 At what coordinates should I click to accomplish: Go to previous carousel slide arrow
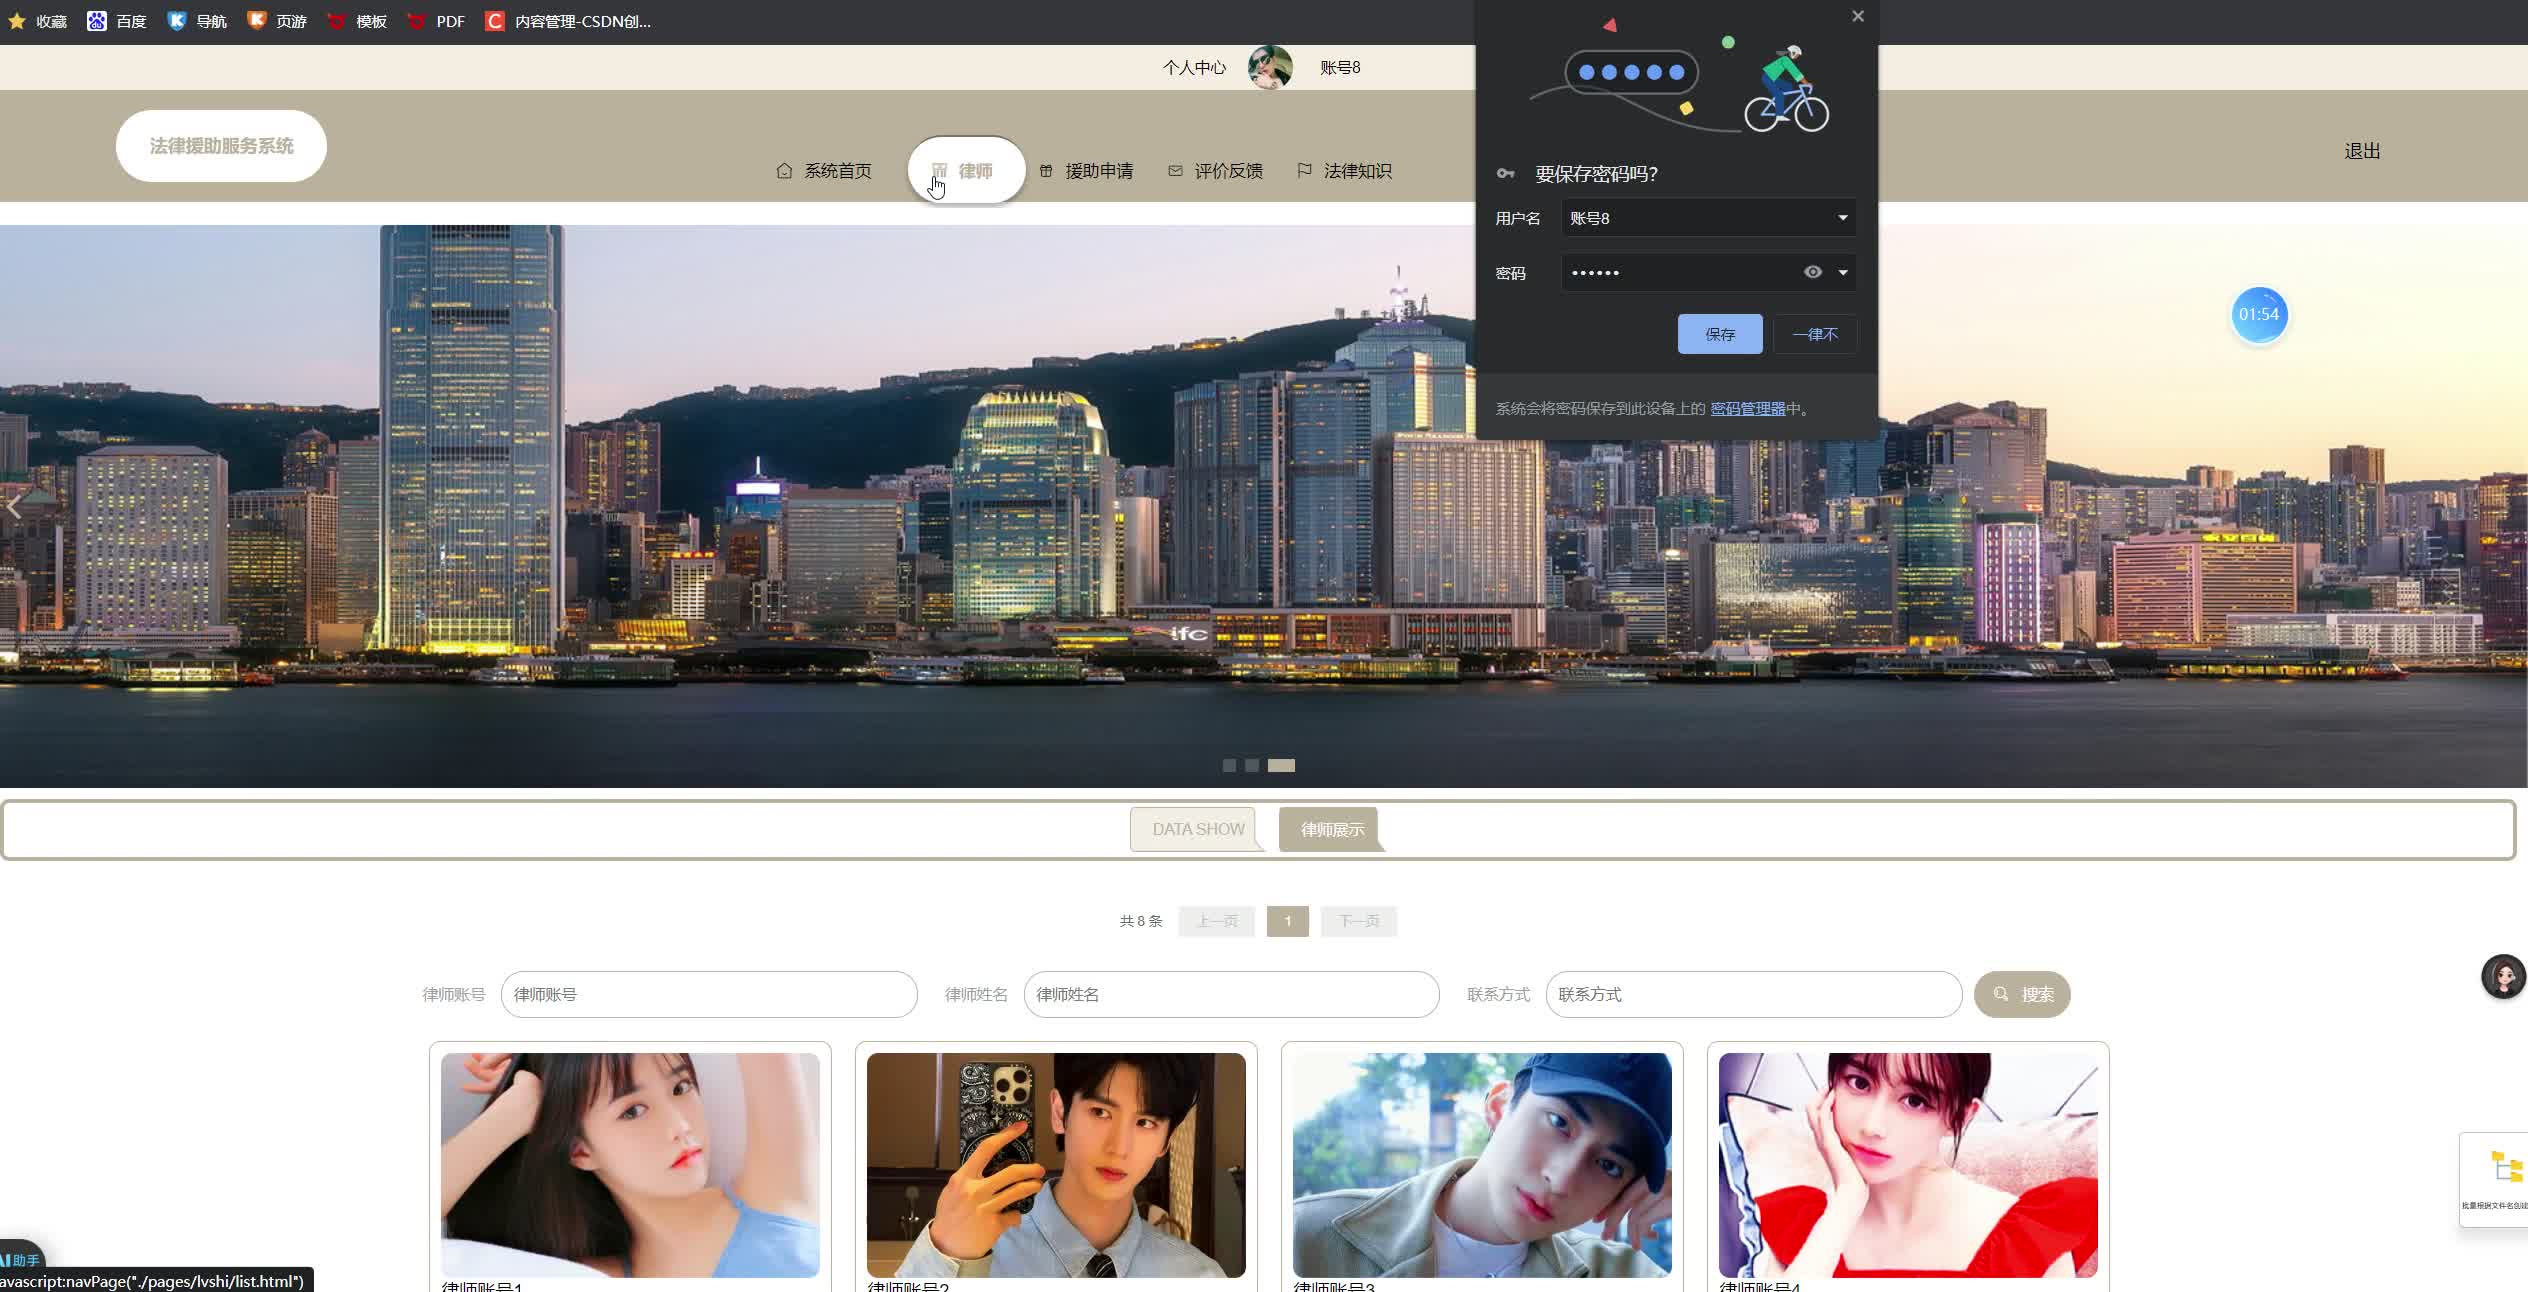(x=14, y=507)
